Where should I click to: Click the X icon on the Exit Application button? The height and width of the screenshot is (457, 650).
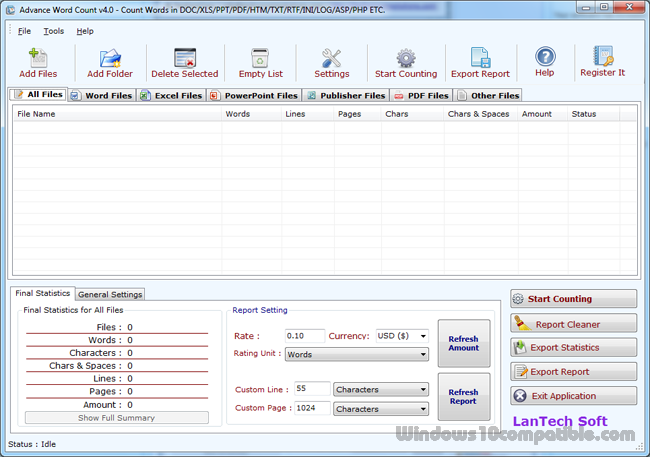click(x=520, y=396)
